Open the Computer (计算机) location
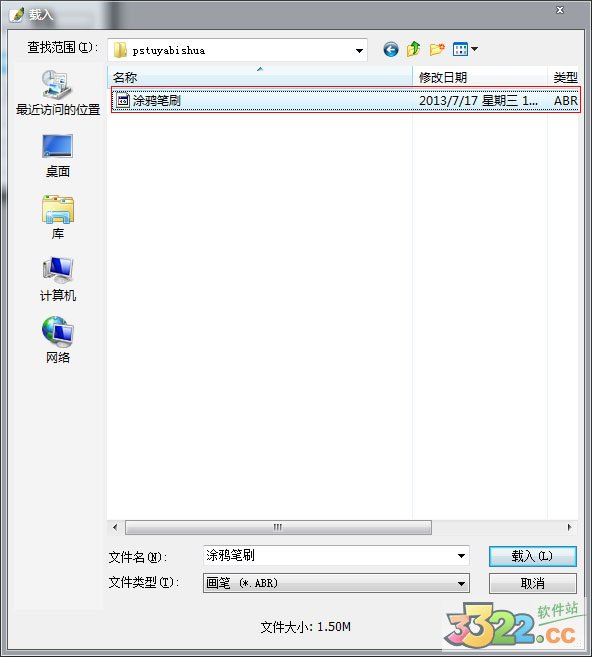592x657 pixels. (58, 279)
